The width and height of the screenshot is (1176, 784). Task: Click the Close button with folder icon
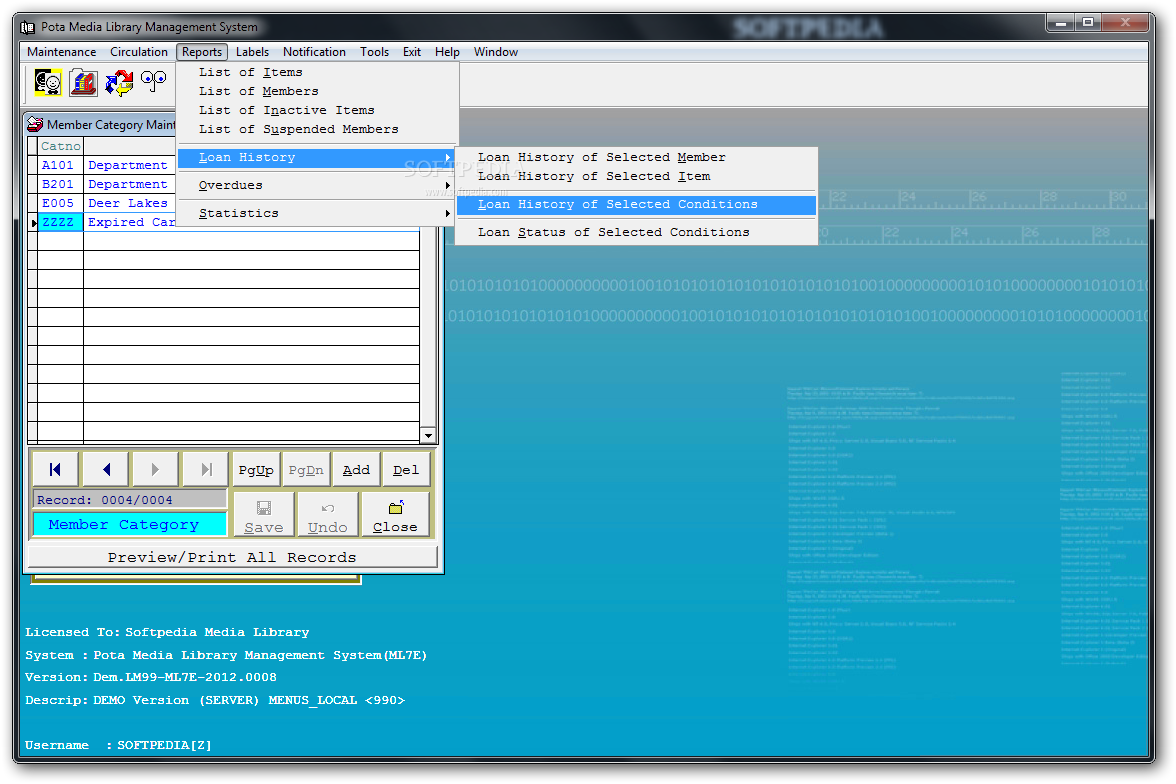395,515
